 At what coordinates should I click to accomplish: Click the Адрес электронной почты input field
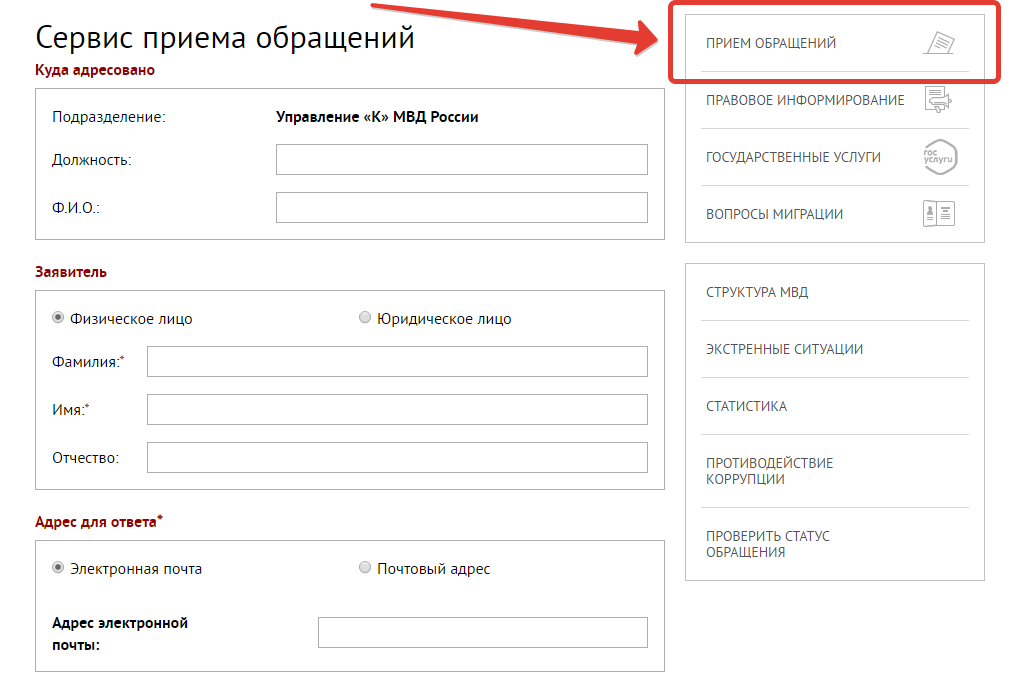pyautogui.click(x=483, y=632)
